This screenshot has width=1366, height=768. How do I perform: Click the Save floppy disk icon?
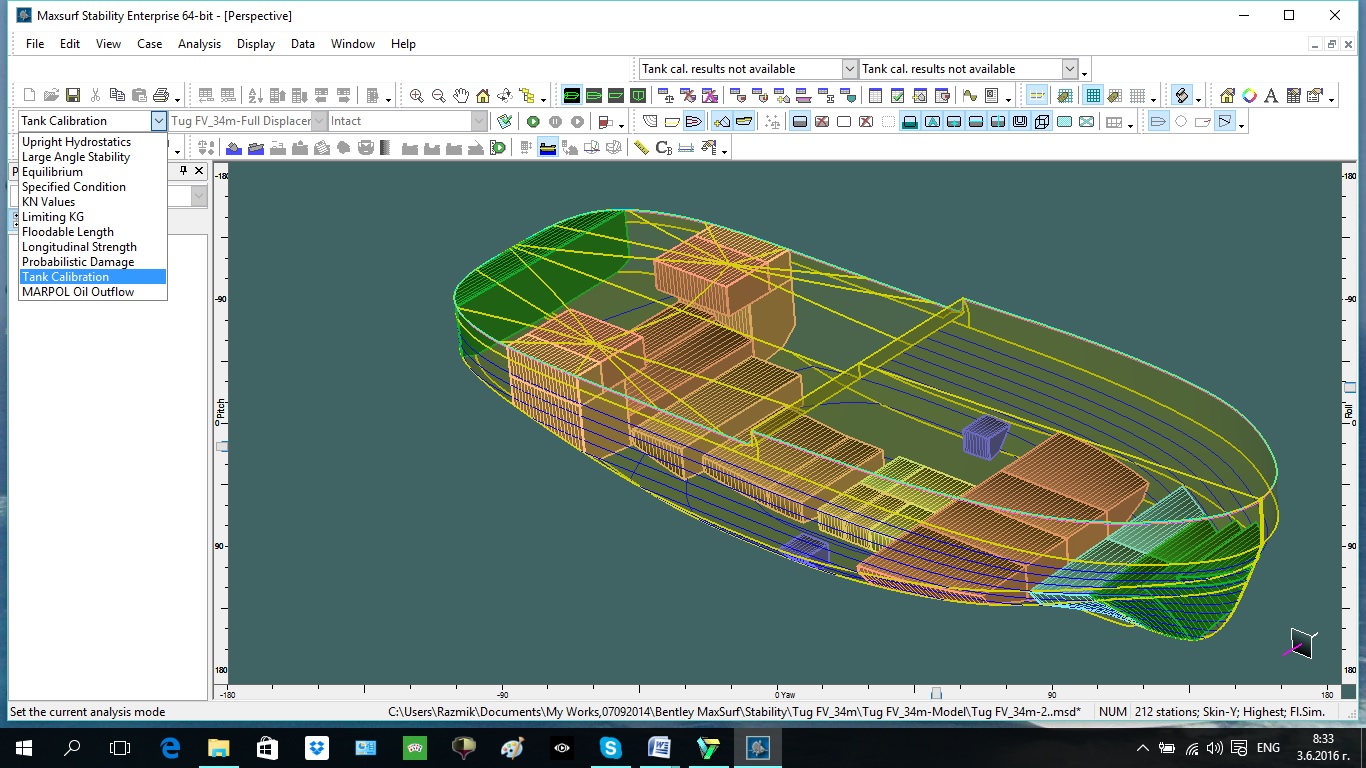pyautogui.click(x=73, y=96)
